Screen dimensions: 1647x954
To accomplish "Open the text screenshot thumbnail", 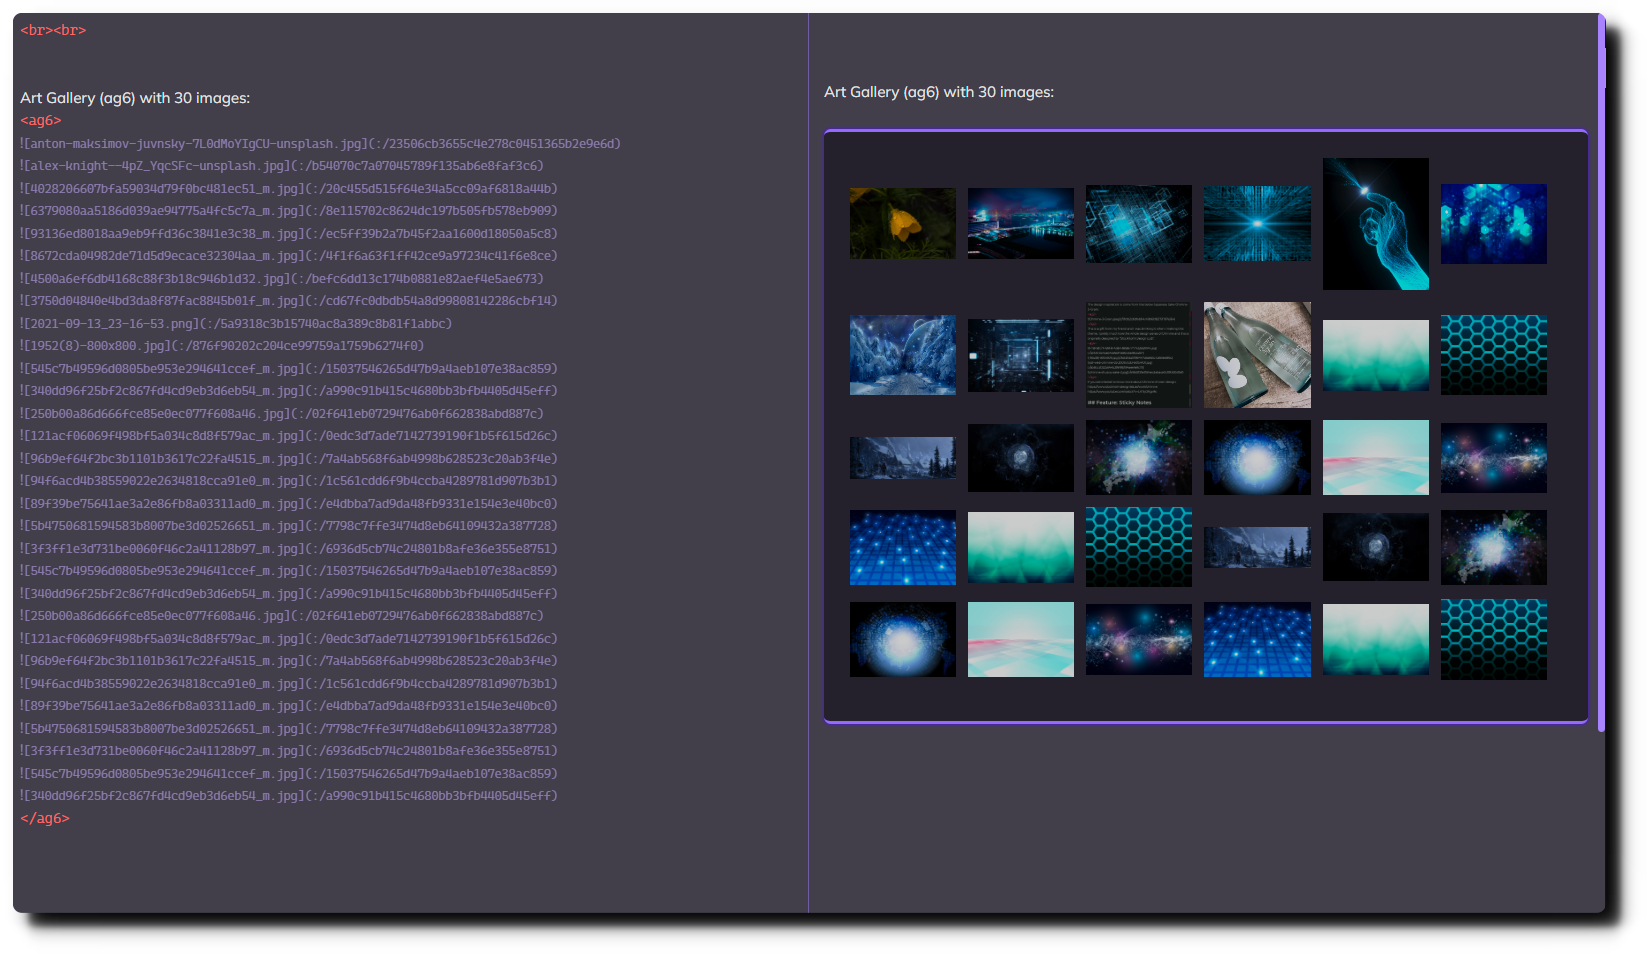I will pos(1138,355).
